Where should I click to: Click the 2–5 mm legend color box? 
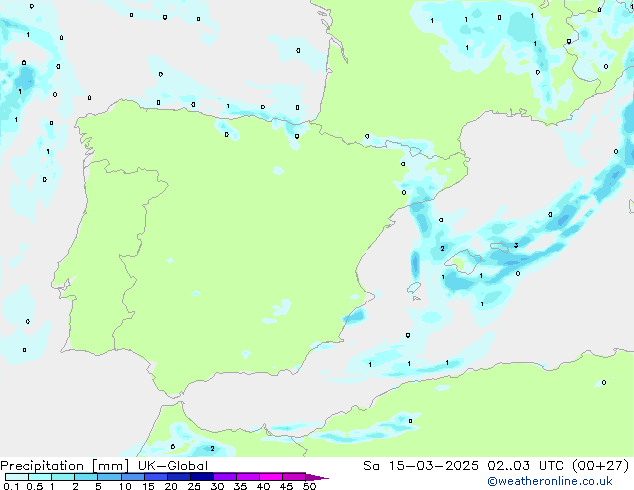pos(86,477)
